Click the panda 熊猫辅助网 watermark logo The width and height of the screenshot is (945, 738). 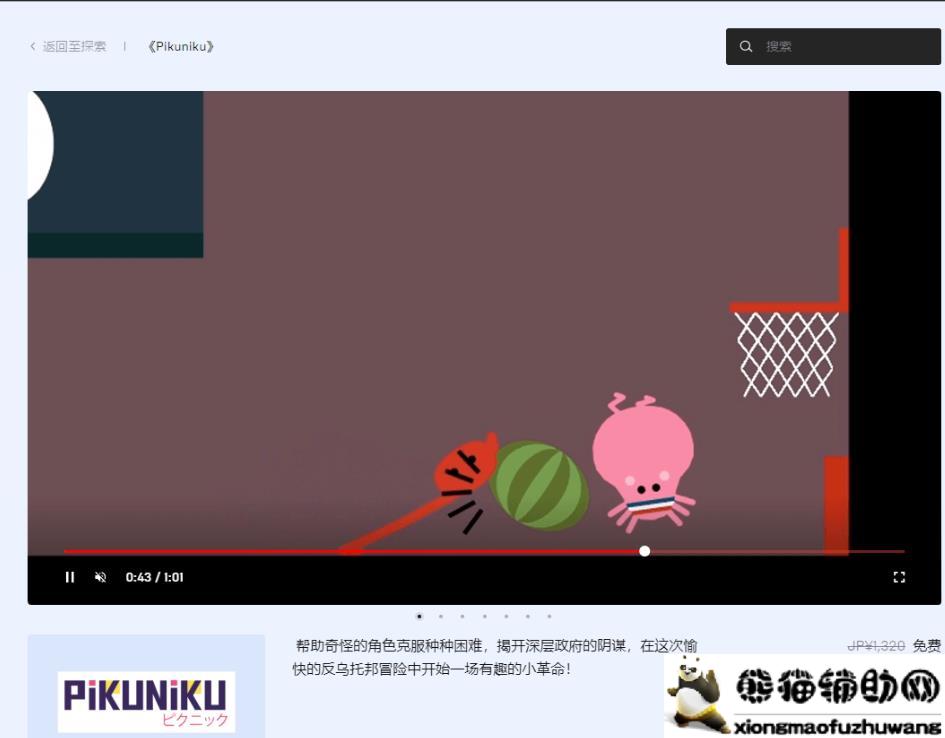(804, 696)
